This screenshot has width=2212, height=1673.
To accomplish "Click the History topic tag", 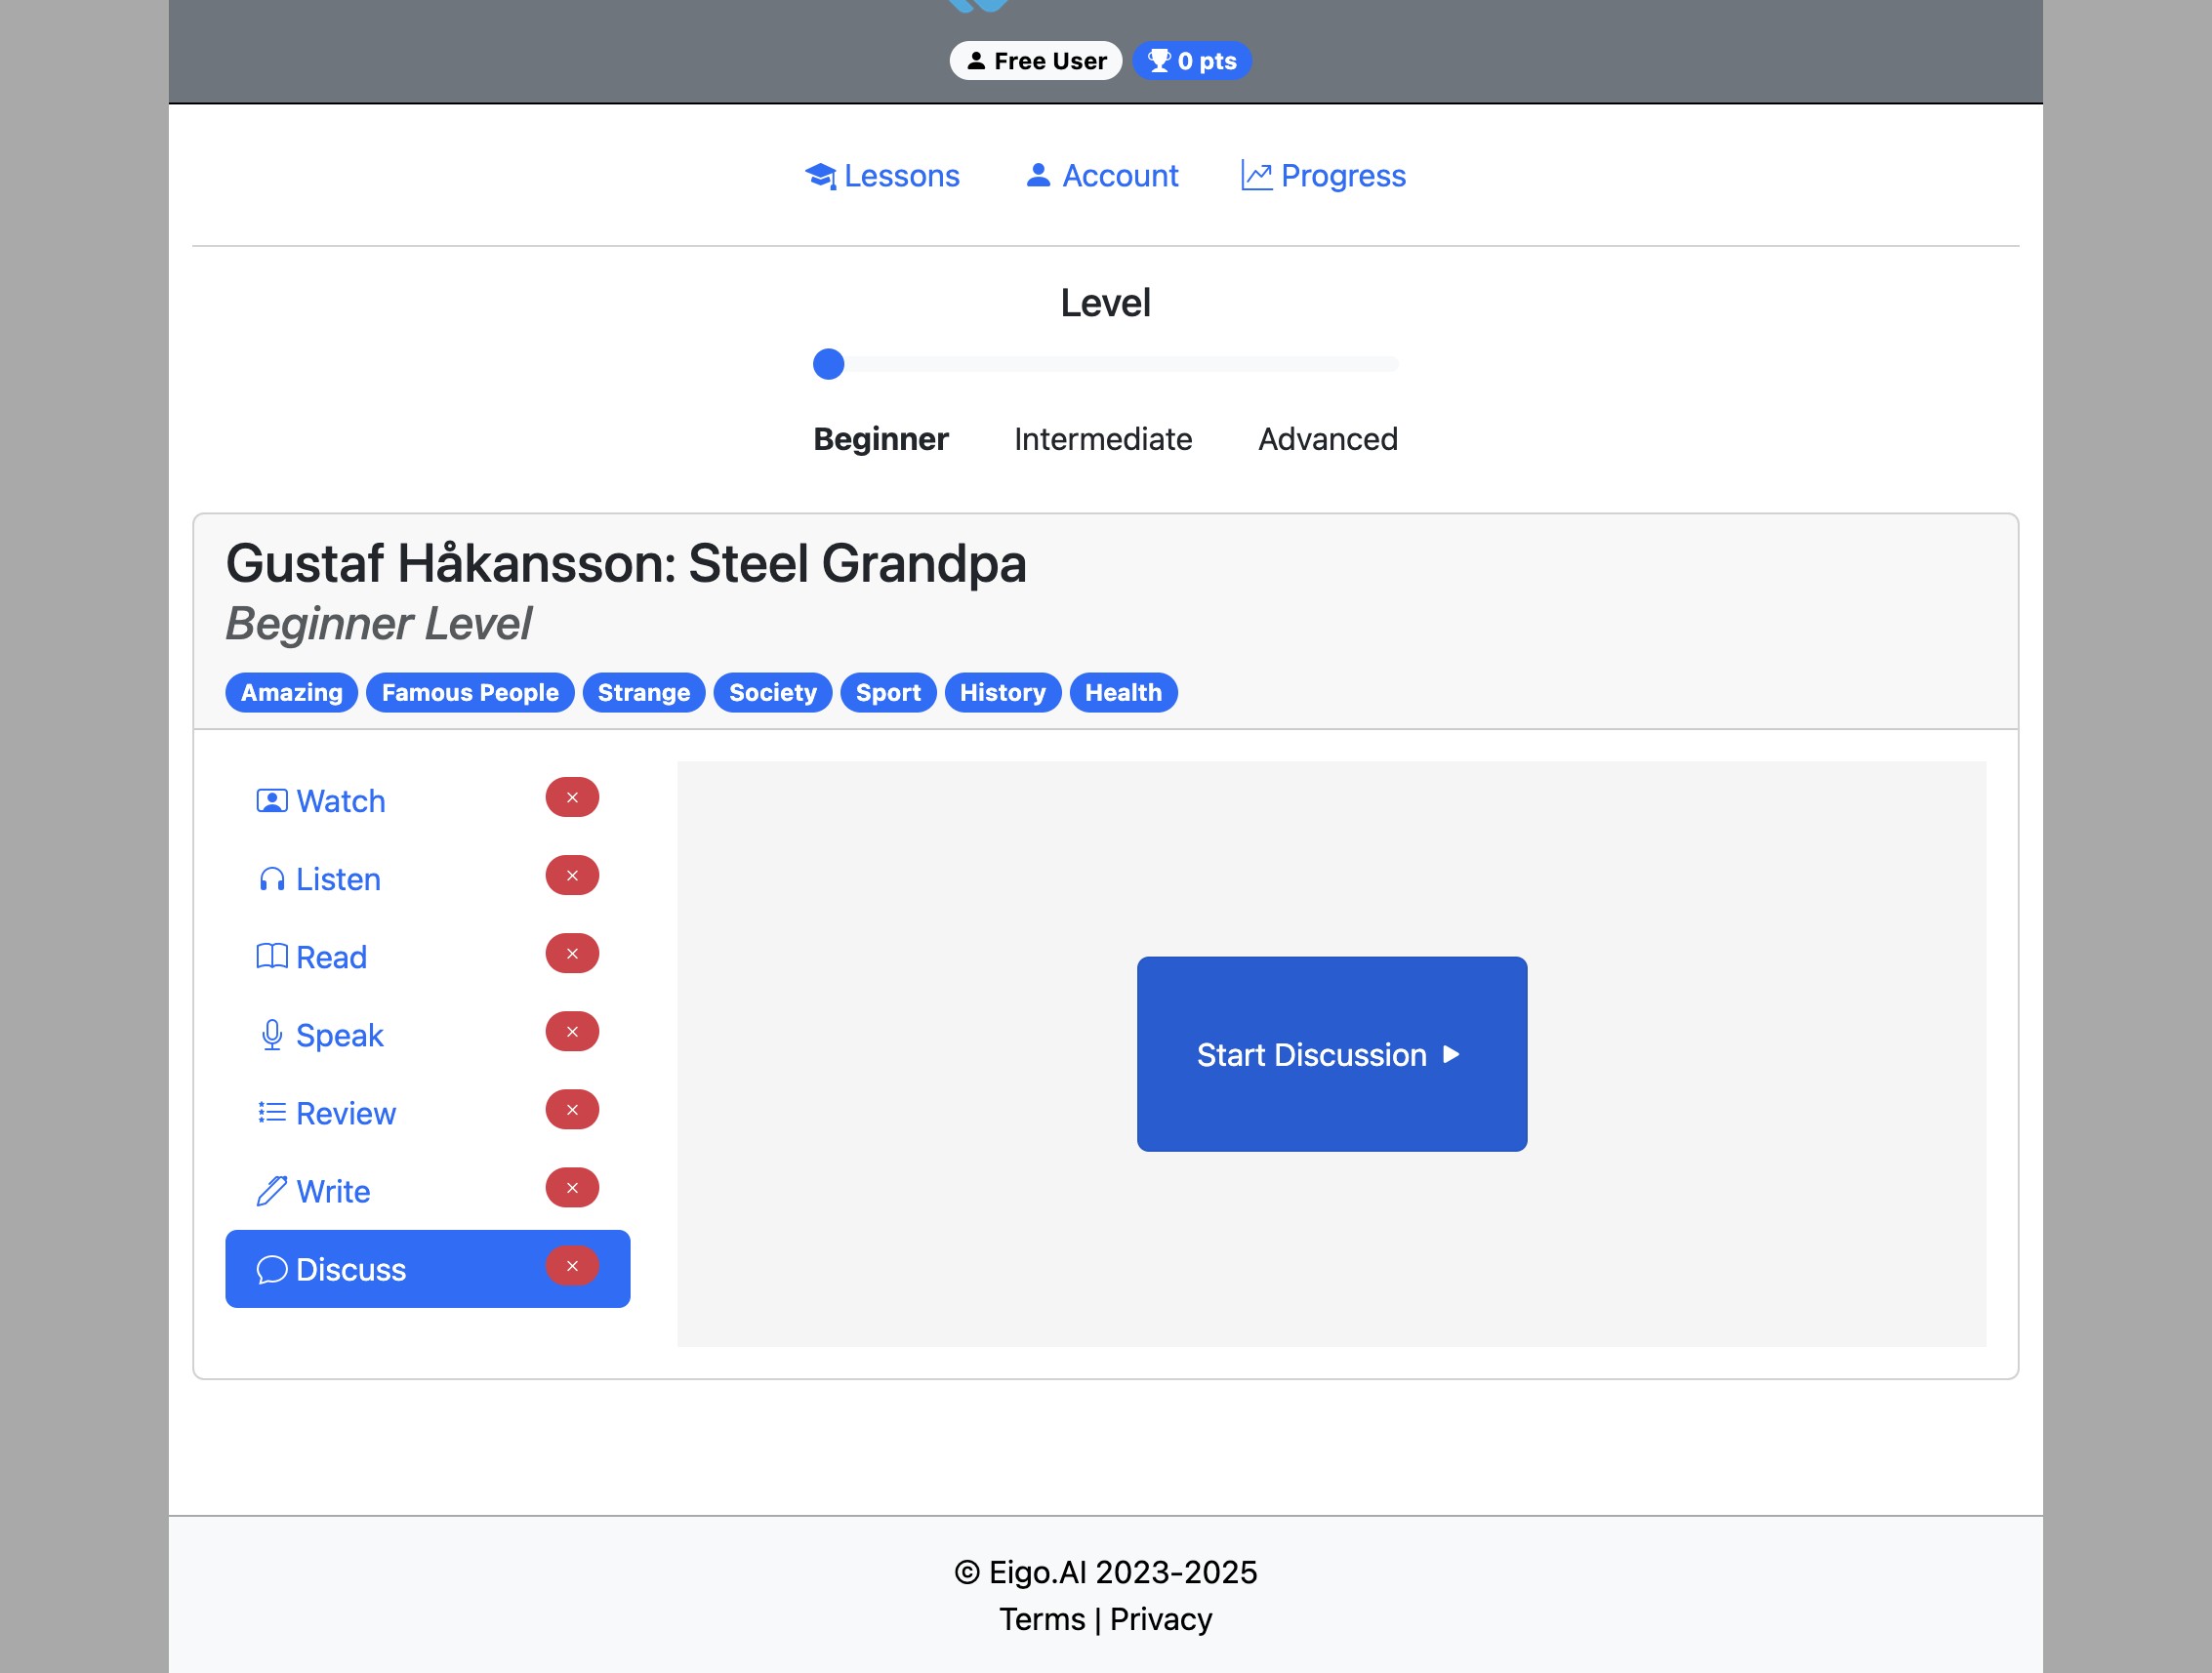I will point(1003,693).
